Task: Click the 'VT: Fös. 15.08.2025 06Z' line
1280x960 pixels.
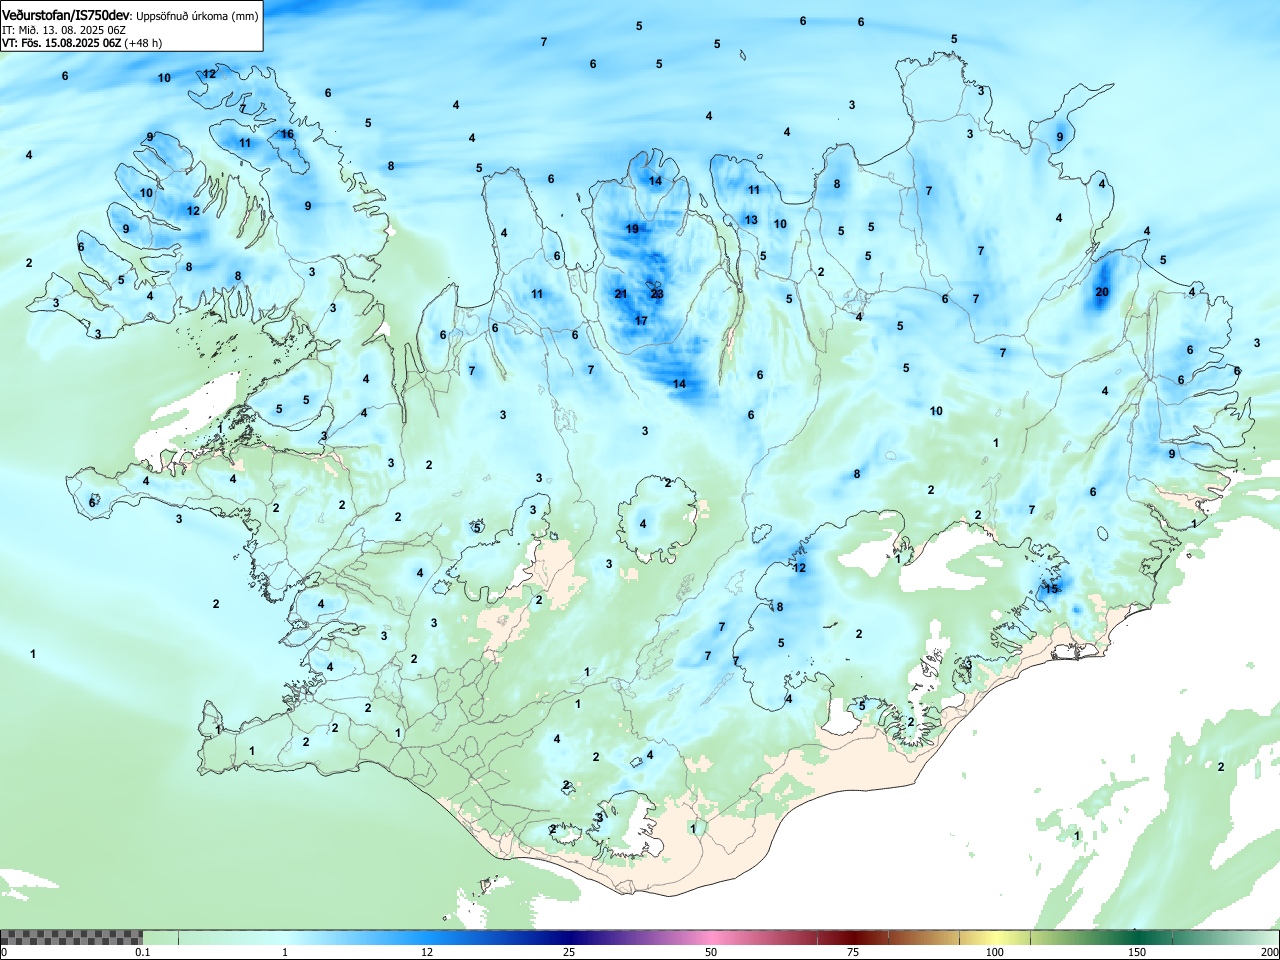Action: [x=62, y=43]
